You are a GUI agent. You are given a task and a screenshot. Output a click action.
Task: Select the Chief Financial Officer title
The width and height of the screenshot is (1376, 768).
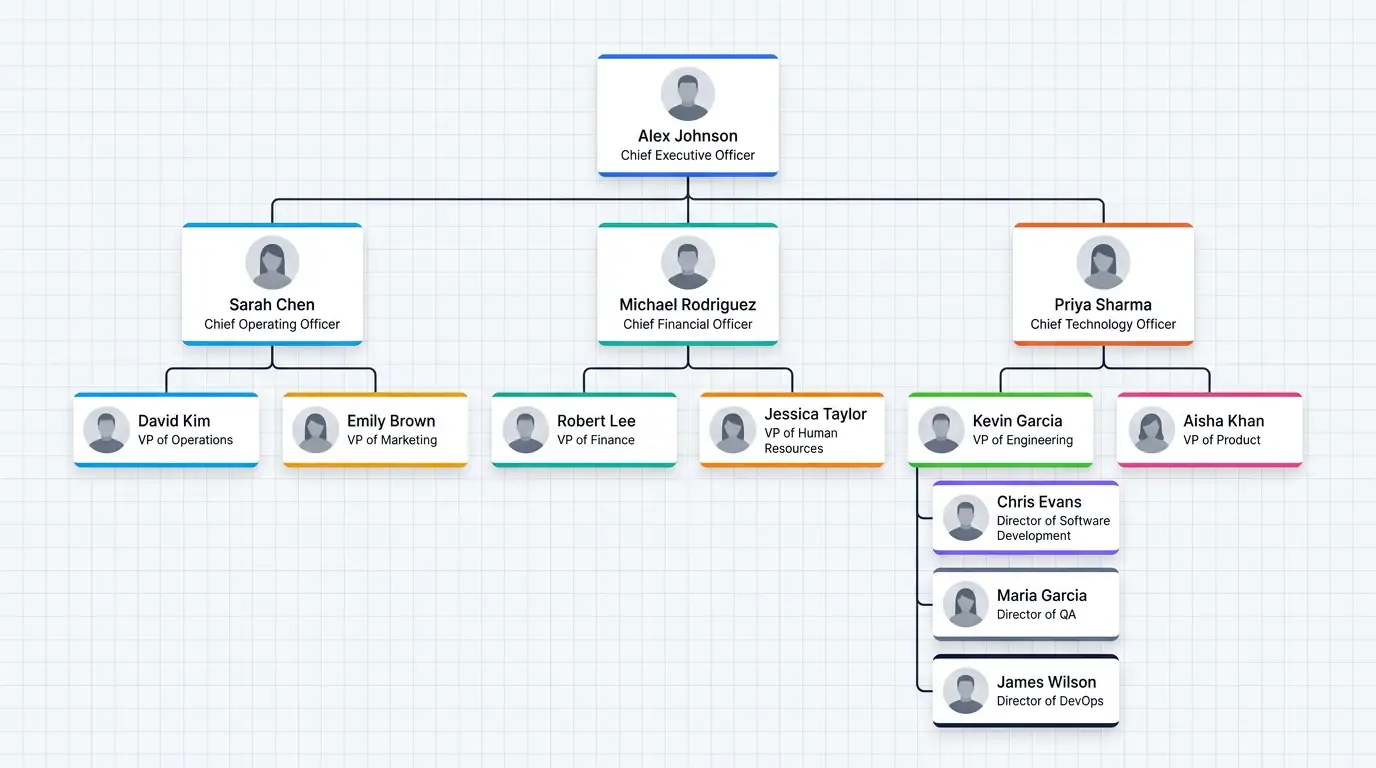click(688, 324)
